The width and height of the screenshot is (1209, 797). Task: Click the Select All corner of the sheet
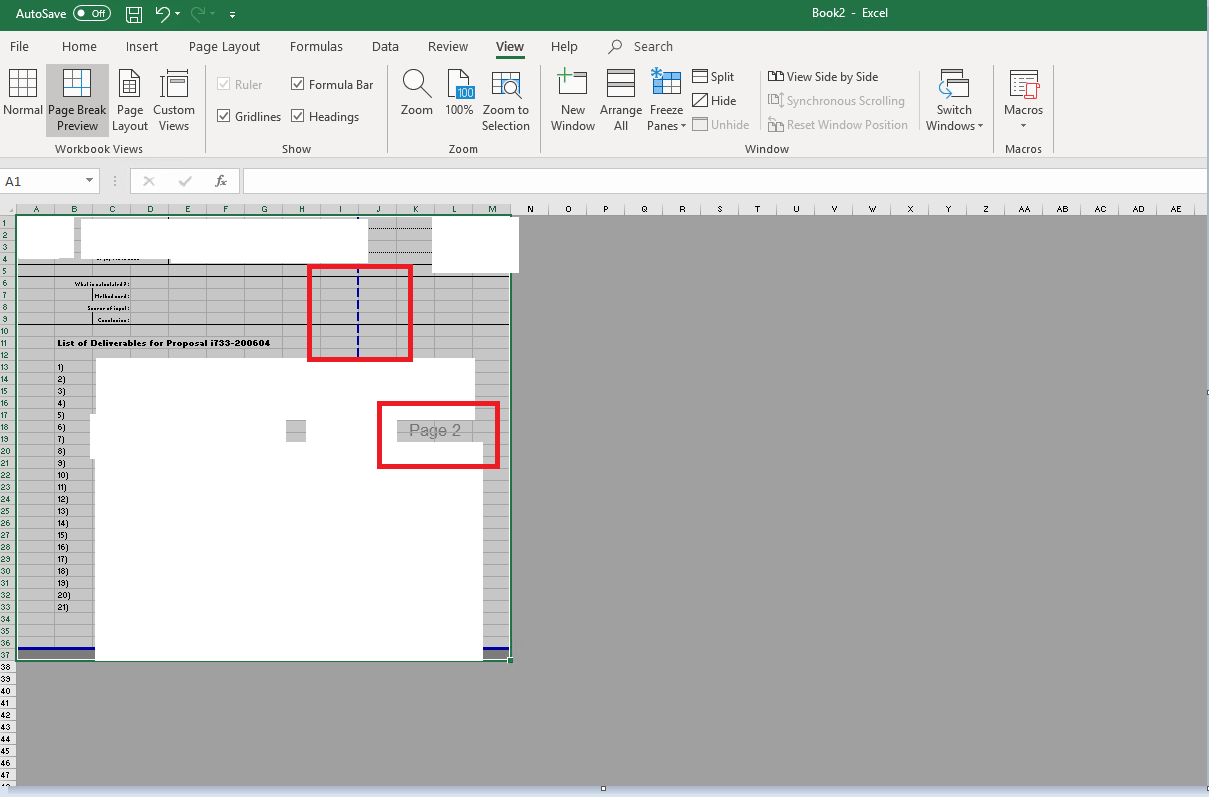tap(8, 209)
